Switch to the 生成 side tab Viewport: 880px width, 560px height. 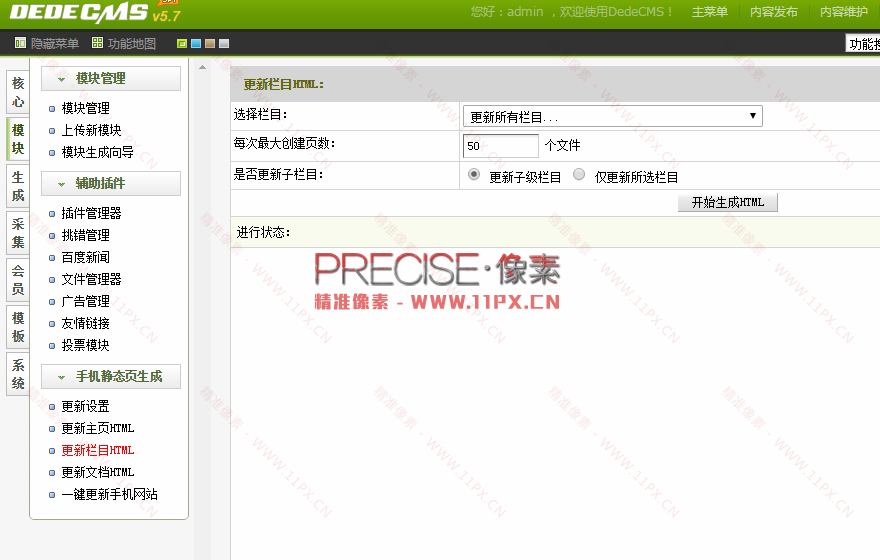point(18,186)
